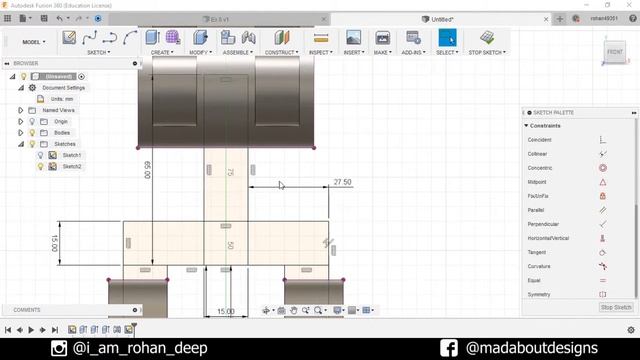This screenshot has height=360, width=640.
Task: Collapse the Constraints section in Sketch Palette
Action: [x=526, y=126]
